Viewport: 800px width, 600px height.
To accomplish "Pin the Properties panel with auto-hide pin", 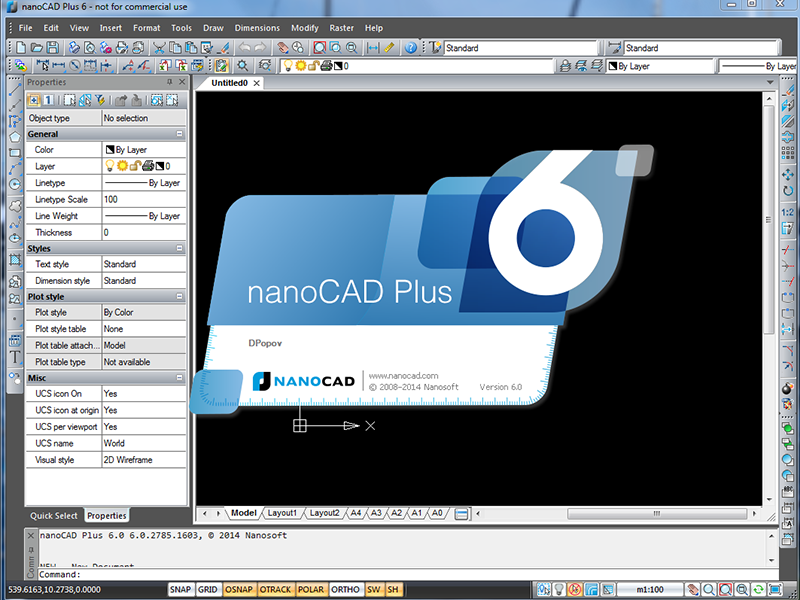I will [169, 82].
